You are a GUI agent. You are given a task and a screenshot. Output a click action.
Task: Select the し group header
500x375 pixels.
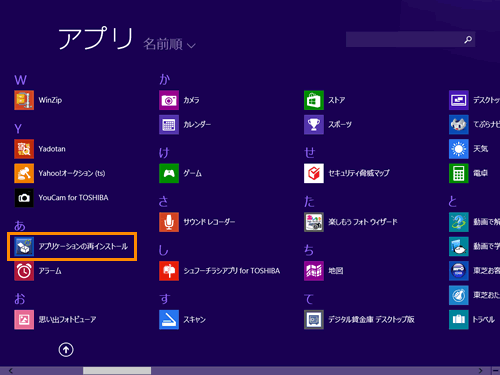163,250
